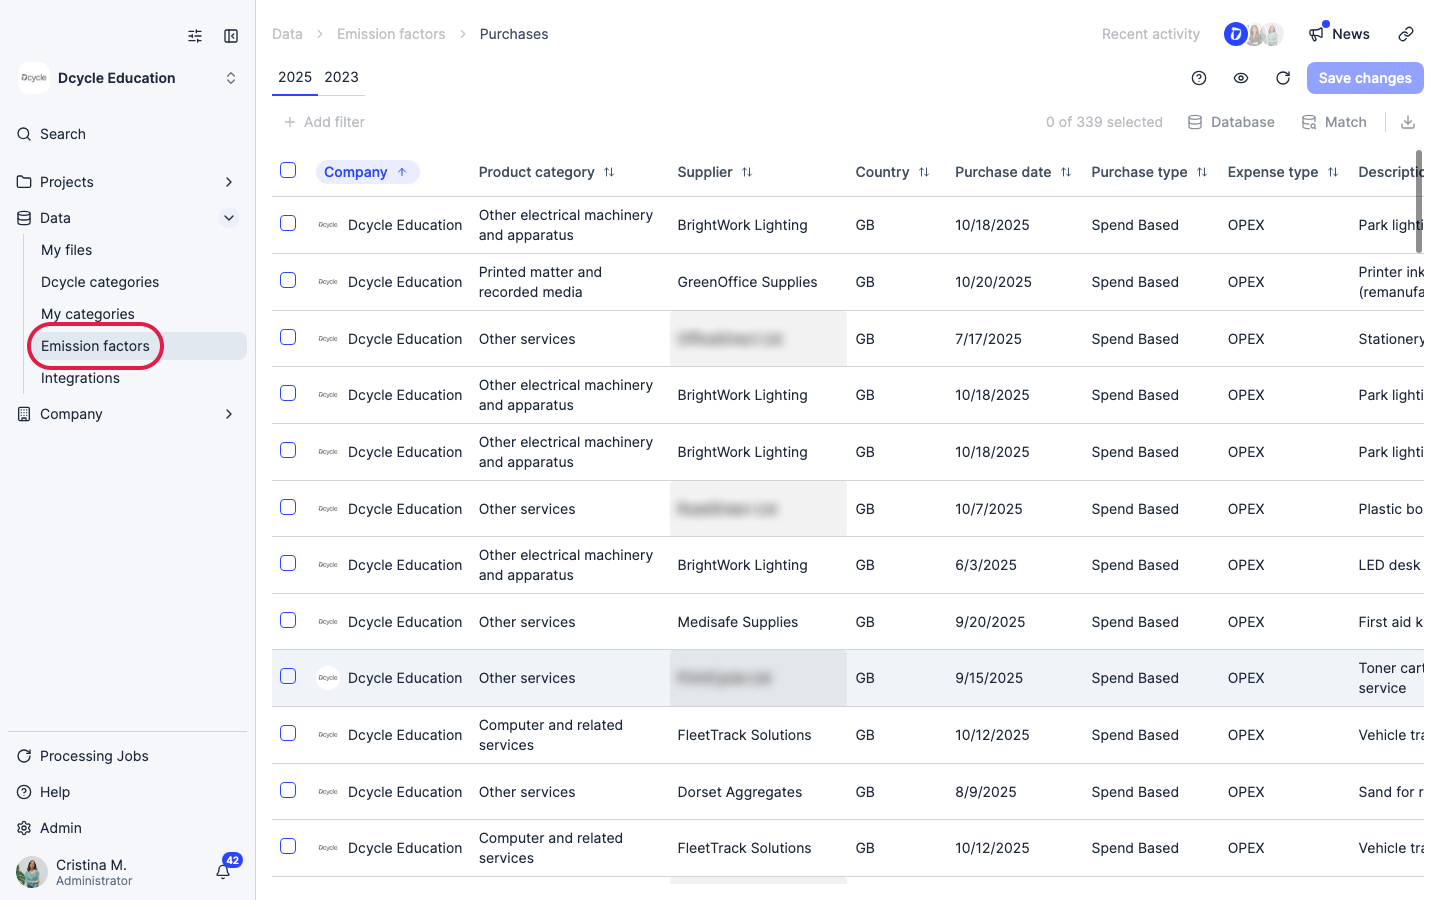This screenshot has width=1440, height=900.
Task: Click the Processing Jobs refresh icon
Action: 24,756
